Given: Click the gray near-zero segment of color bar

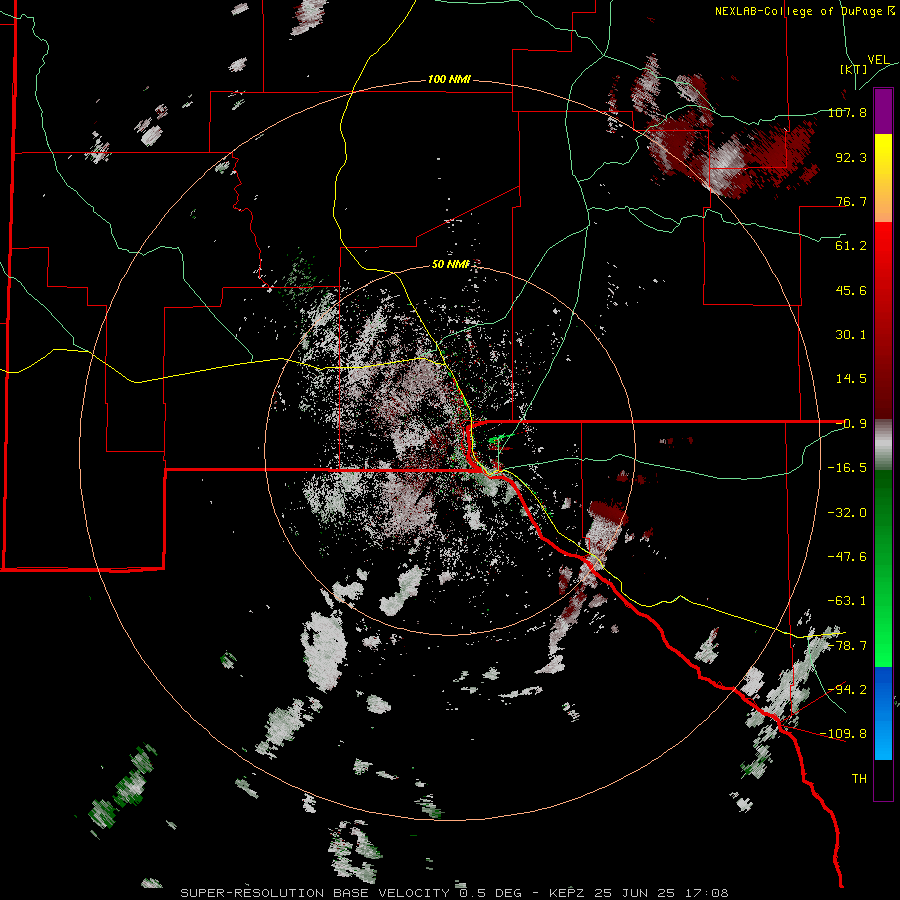Looking at the screenshot, I should click(883, 445).
